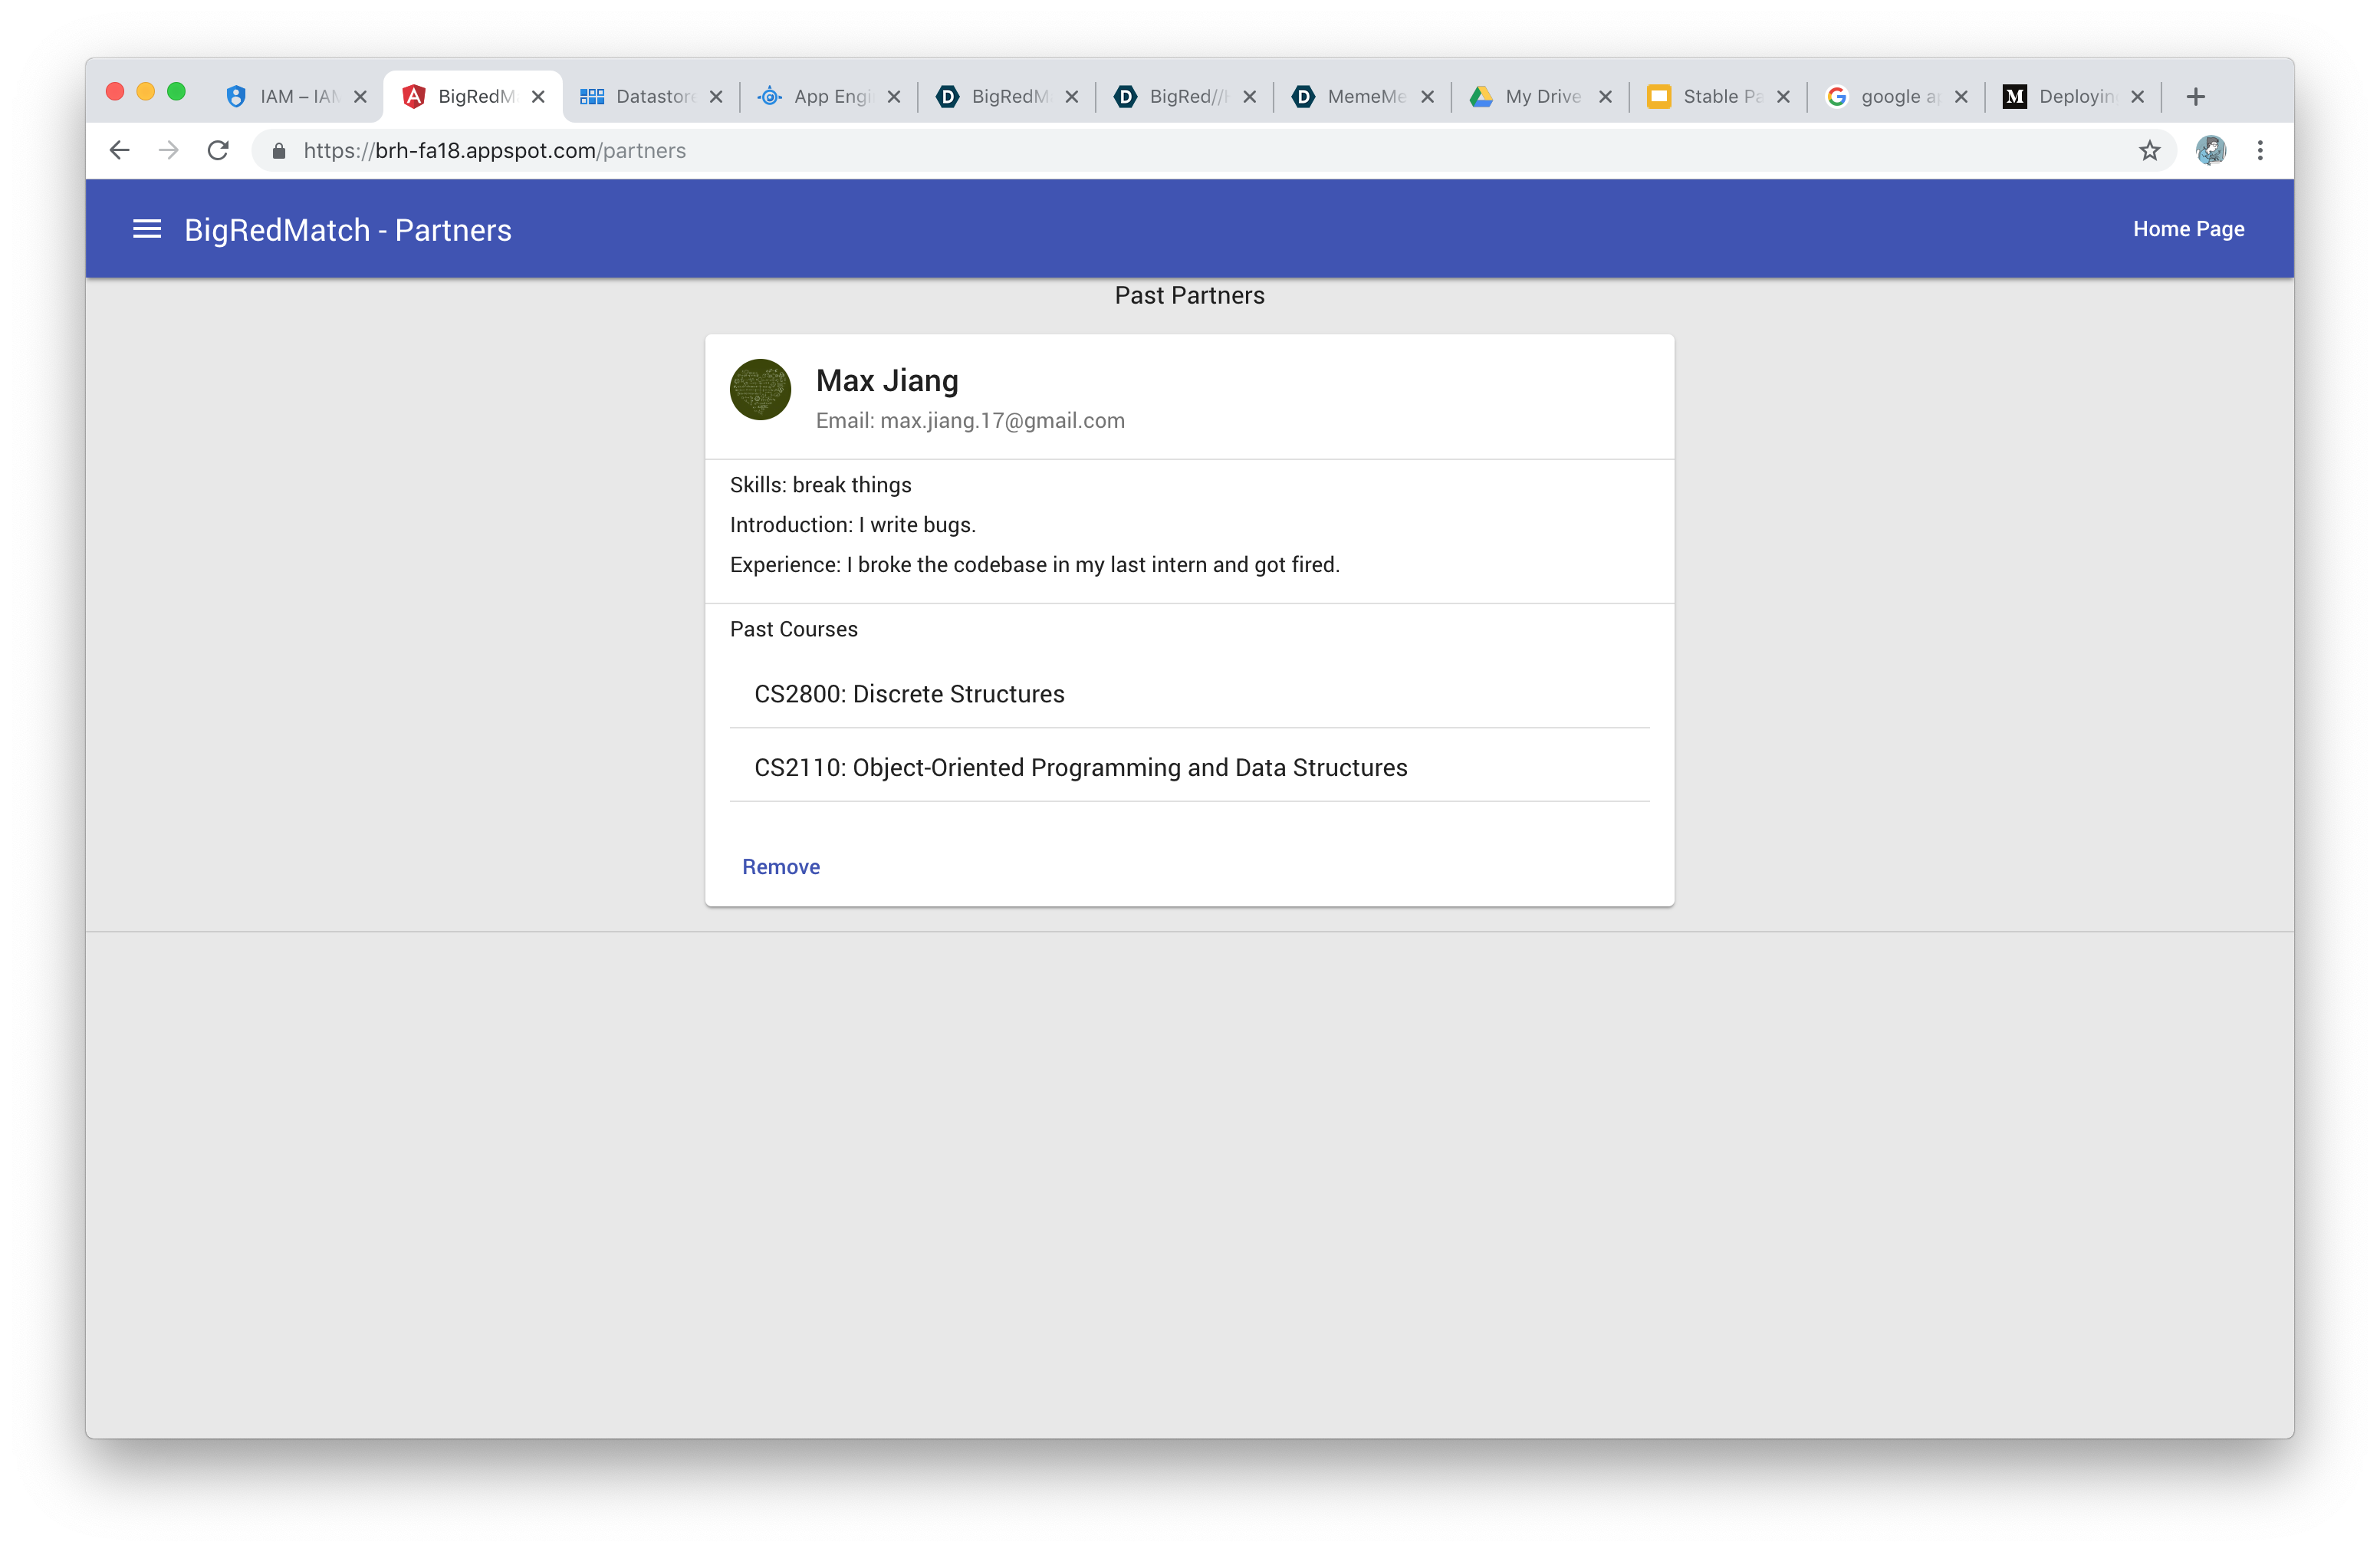Select CS2110 Object-Oriented Programming course
This screenshot has width=2380, height=1552.
1080,768
